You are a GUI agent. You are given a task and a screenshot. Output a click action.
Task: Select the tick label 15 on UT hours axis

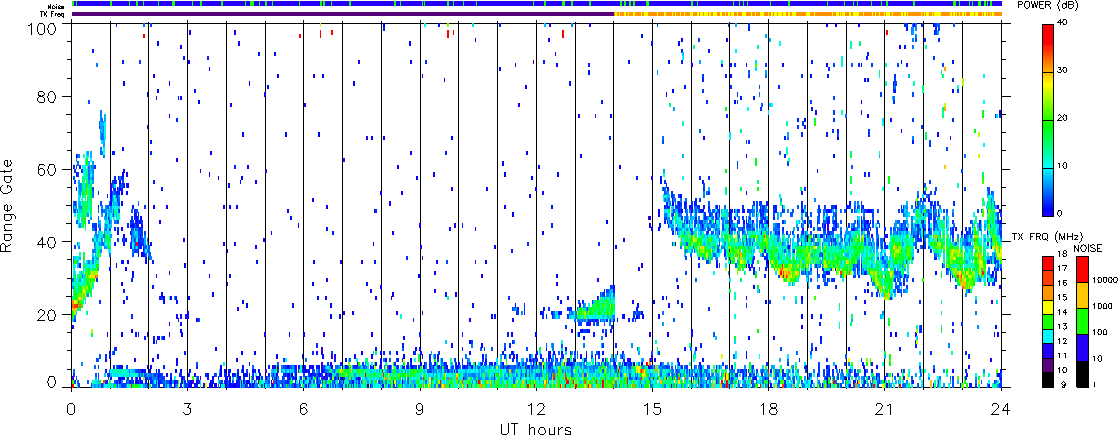(x=652, y=409)
